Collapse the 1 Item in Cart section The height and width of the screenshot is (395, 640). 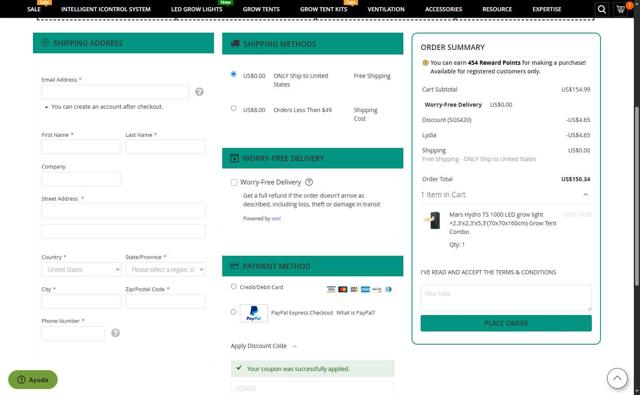(586, 195)
